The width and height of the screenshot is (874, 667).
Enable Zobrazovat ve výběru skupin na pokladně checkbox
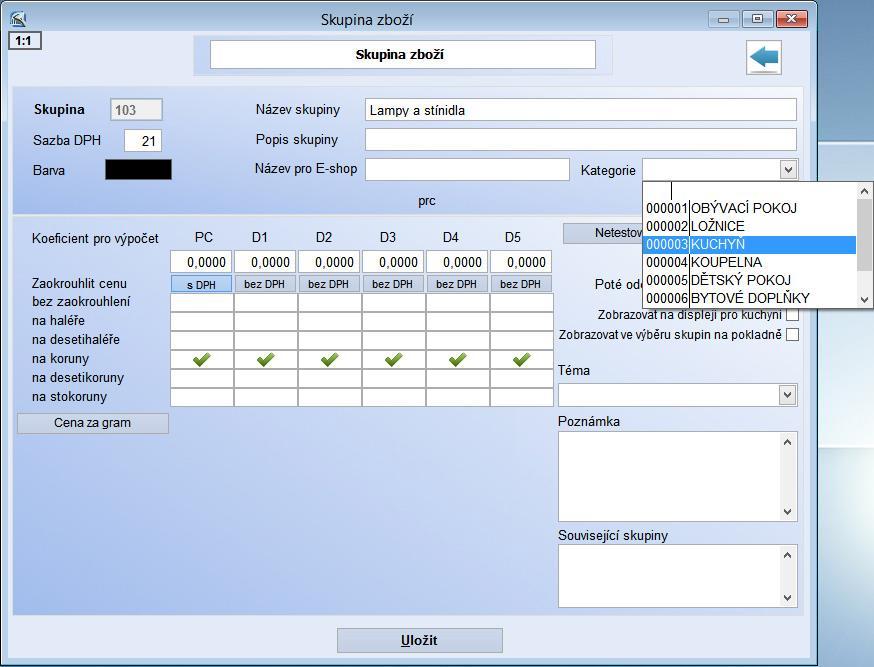coord(792,334)
